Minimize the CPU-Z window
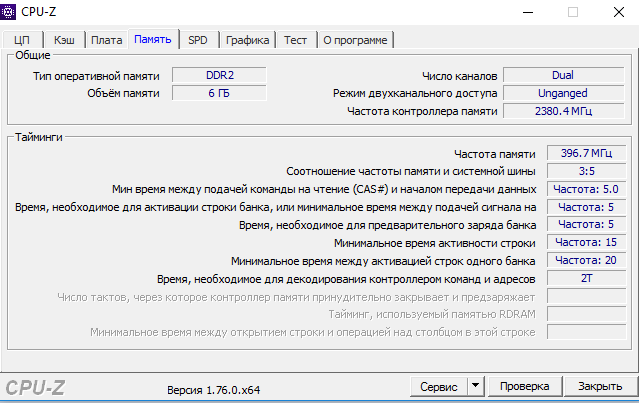Viewport: 639px width, 403px height. pos(528,12)
